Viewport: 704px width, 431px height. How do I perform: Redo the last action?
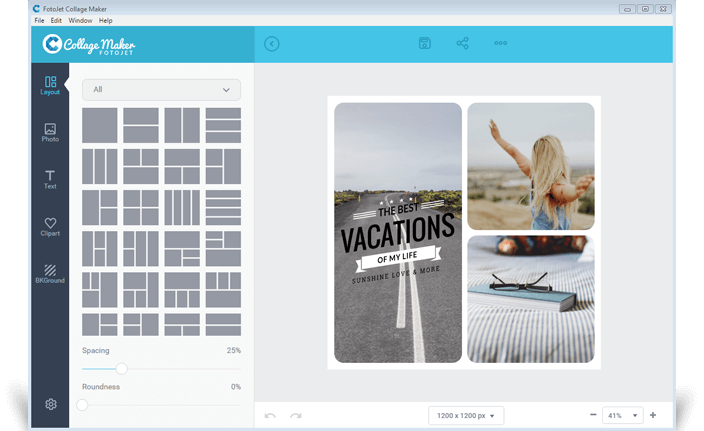pos(296,416)
